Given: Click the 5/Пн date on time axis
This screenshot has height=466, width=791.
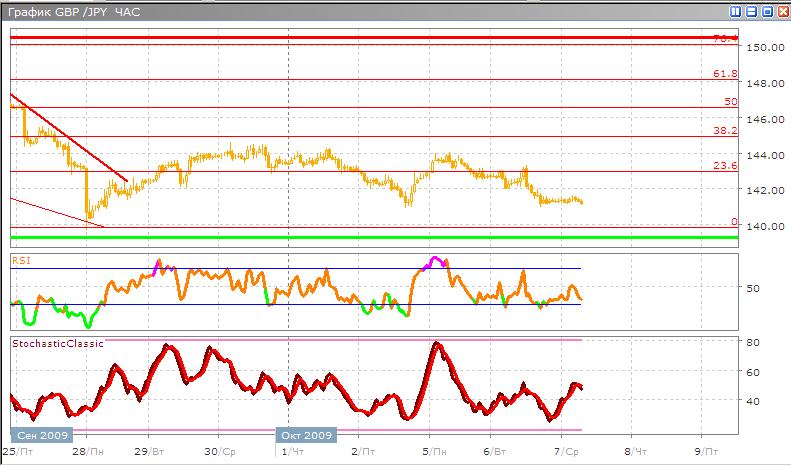Looking at the screenshot, I should tap(430, 452).
